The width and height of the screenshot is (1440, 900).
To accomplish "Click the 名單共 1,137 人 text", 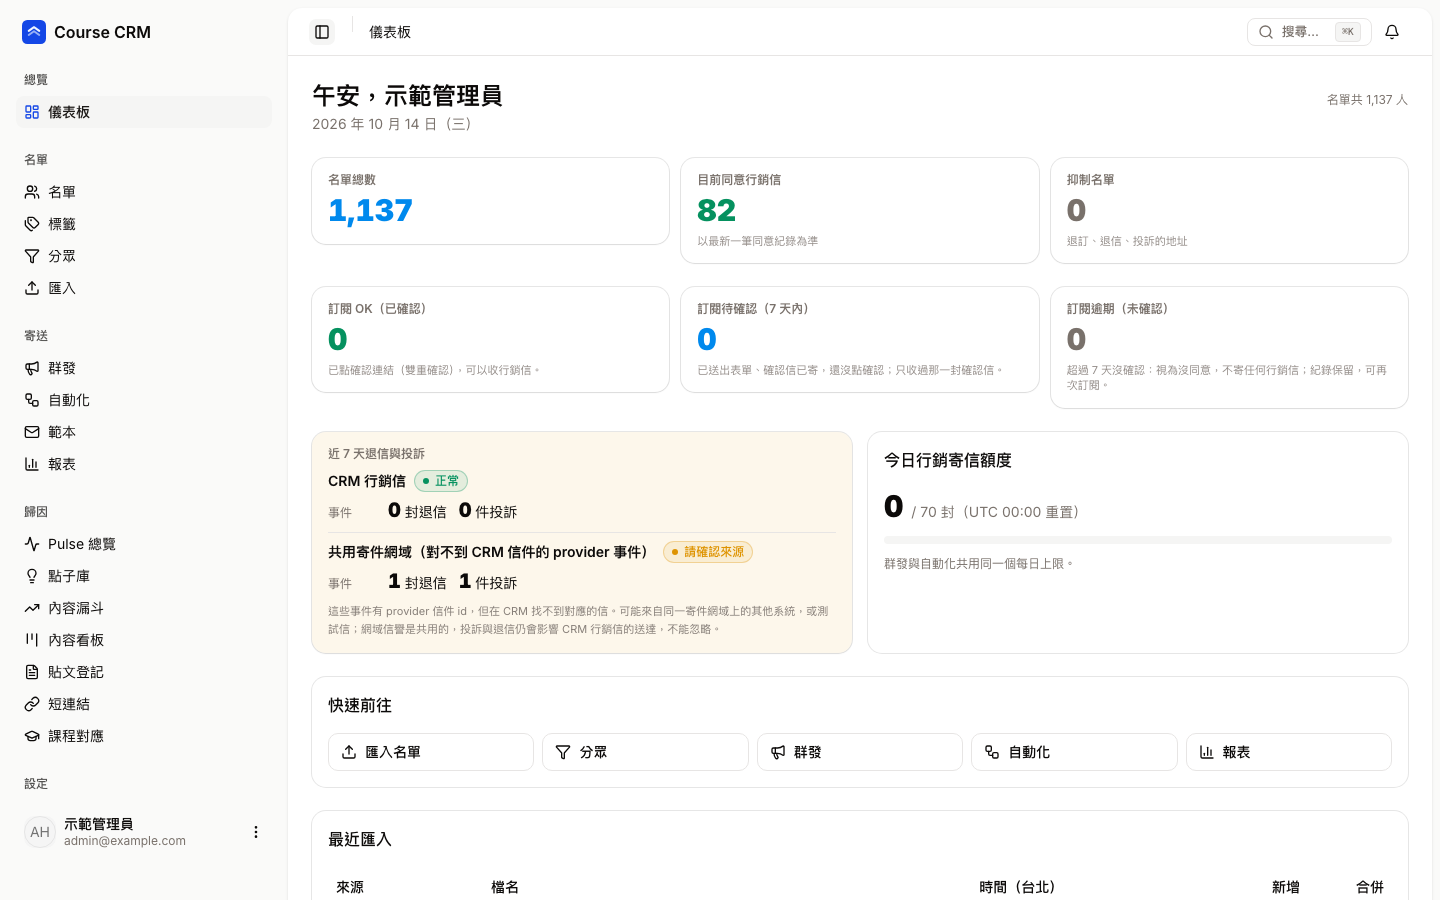I will [x=1367, y=100].
